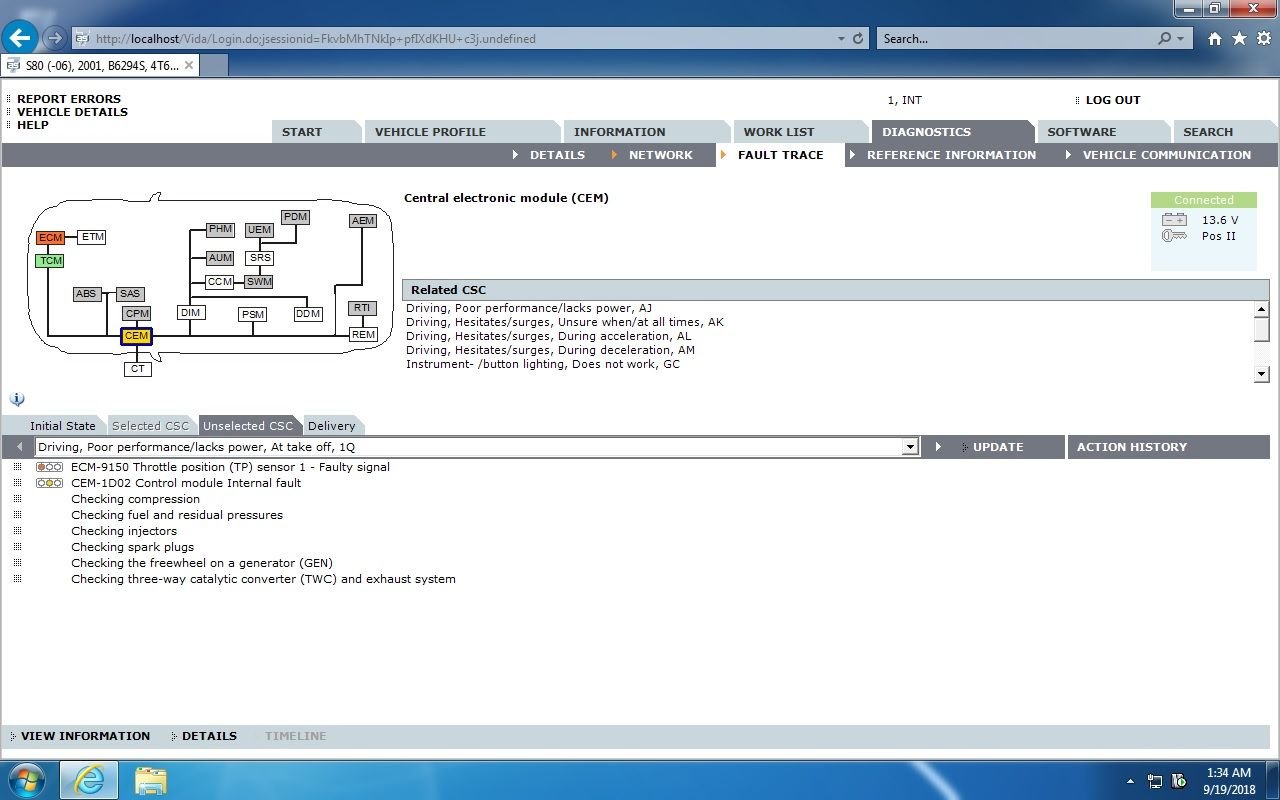
Task: Open Windows Explorer from the taskbar
Action: tap(150, 780)
